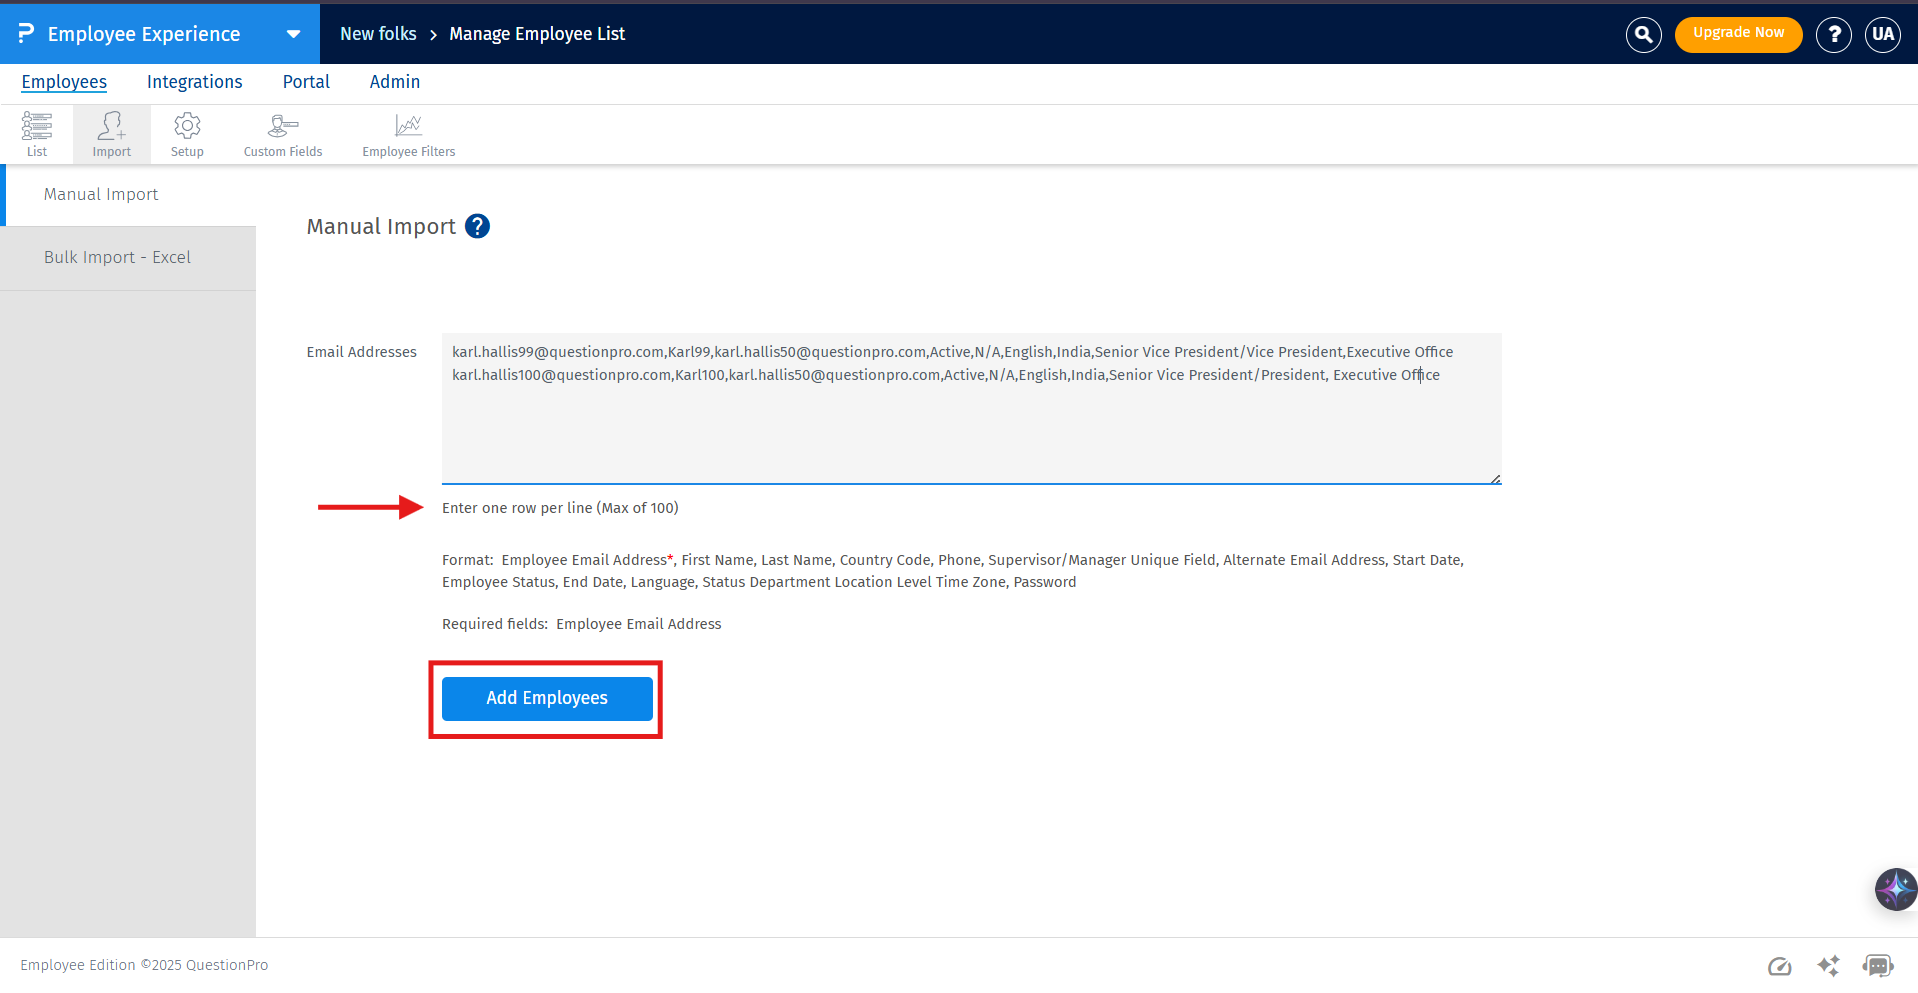Screen dimensions: 1918x993
Task: Open the AI assistant sparkle floating button
Action: click(1895, 889)
